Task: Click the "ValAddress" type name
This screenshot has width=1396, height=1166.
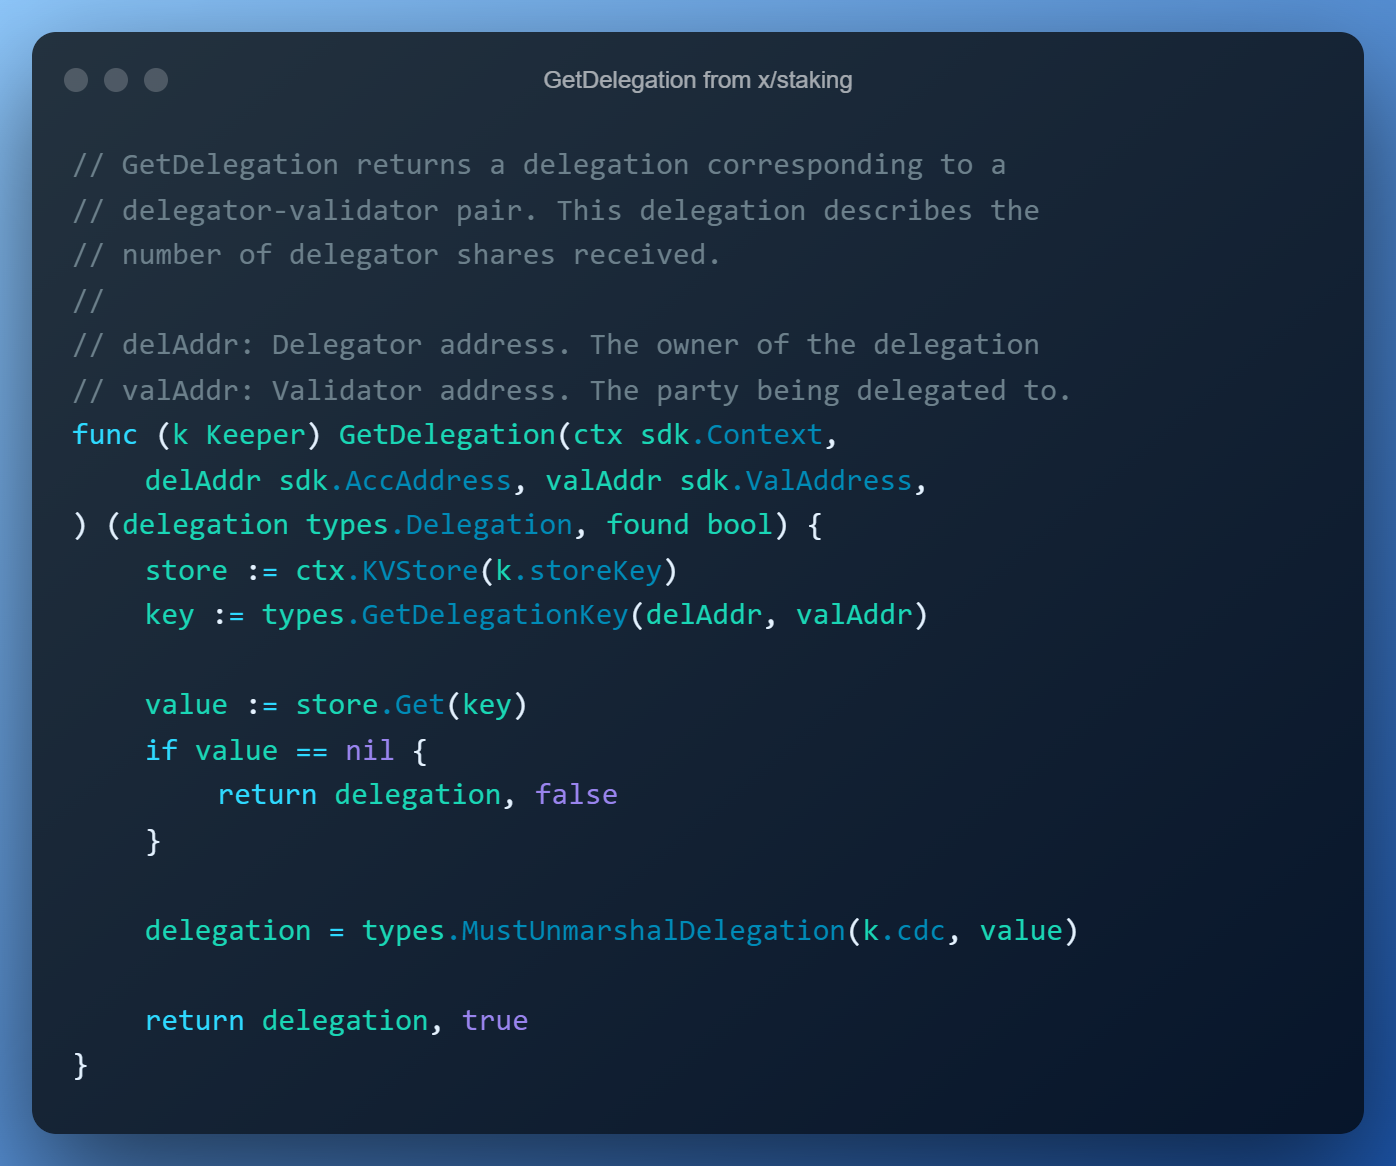Action: point(830,481)
